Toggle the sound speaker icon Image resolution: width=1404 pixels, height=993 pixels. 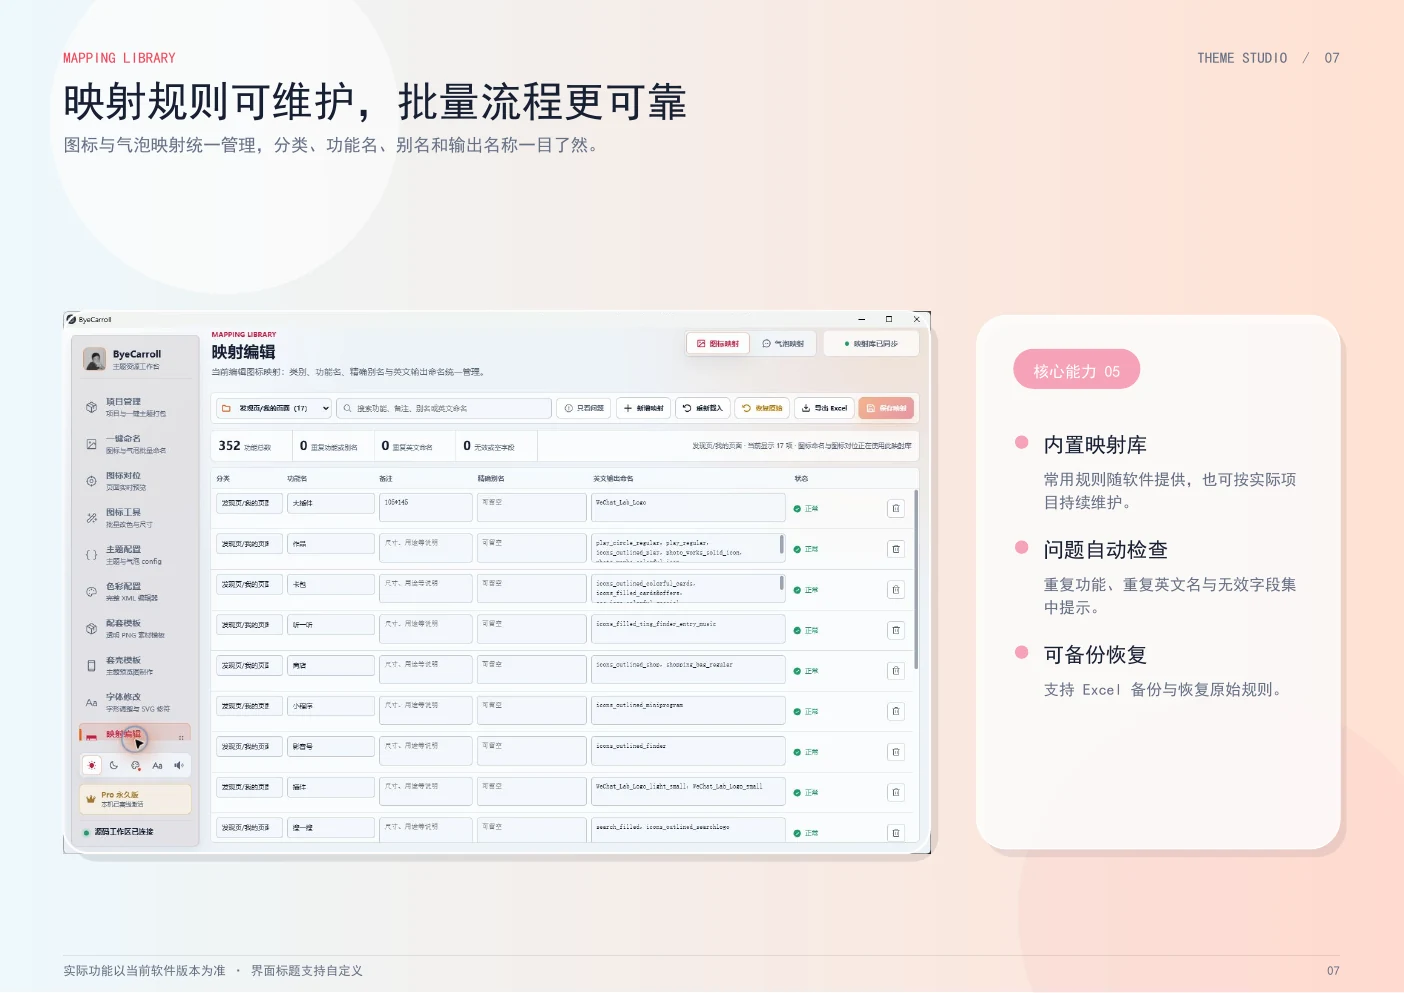(x=179, y=765)
